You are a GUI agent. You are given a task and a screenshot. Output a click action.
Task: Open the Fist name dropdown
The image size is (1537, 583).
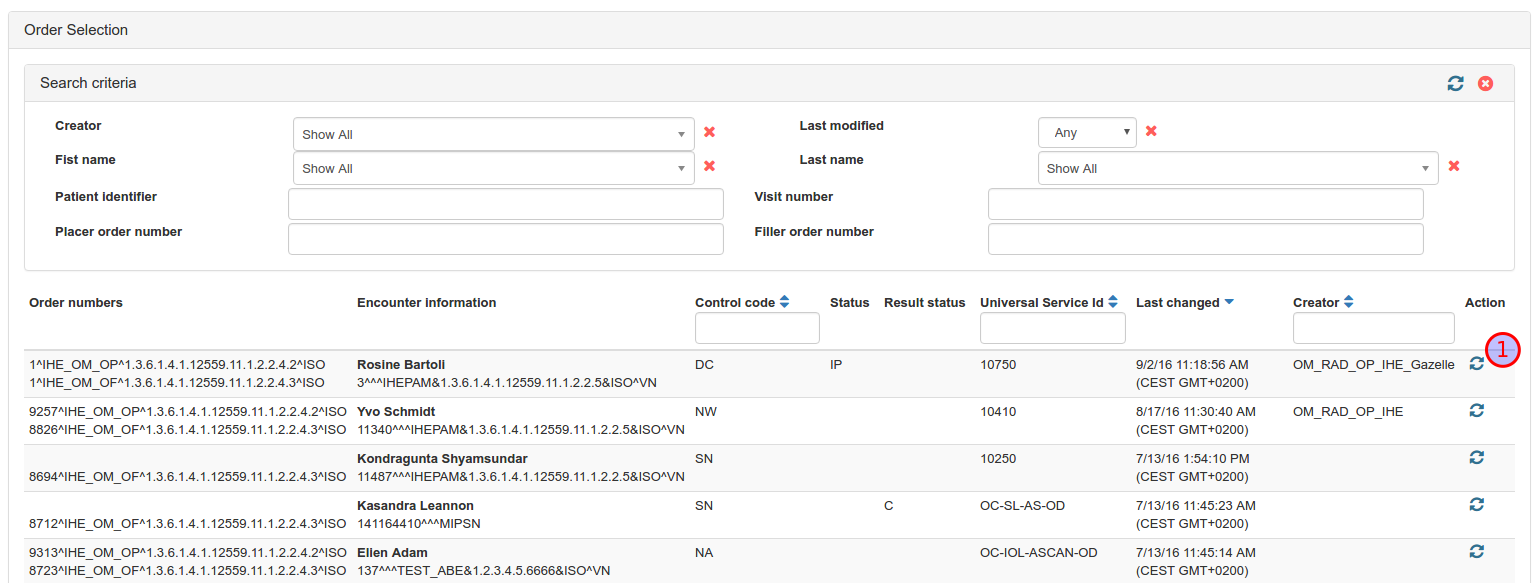tap(493, 168)
